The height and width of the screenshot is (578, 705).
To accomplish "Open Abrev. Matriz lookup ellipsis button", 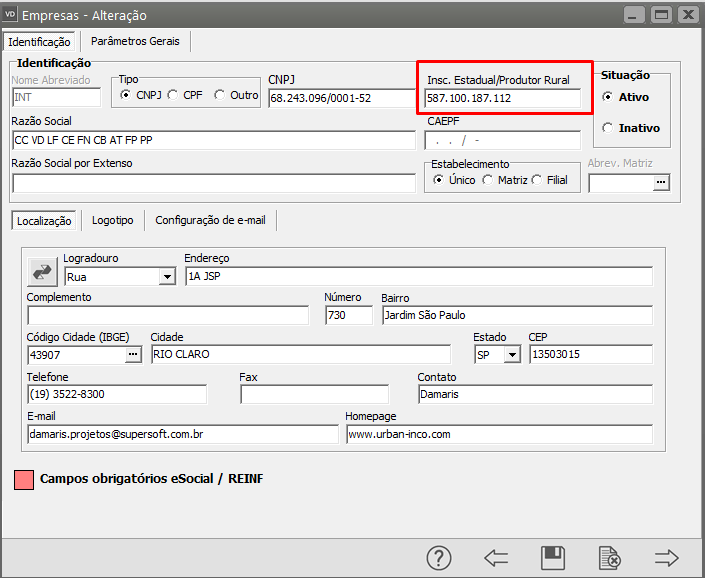I will [x=660, y=183].
